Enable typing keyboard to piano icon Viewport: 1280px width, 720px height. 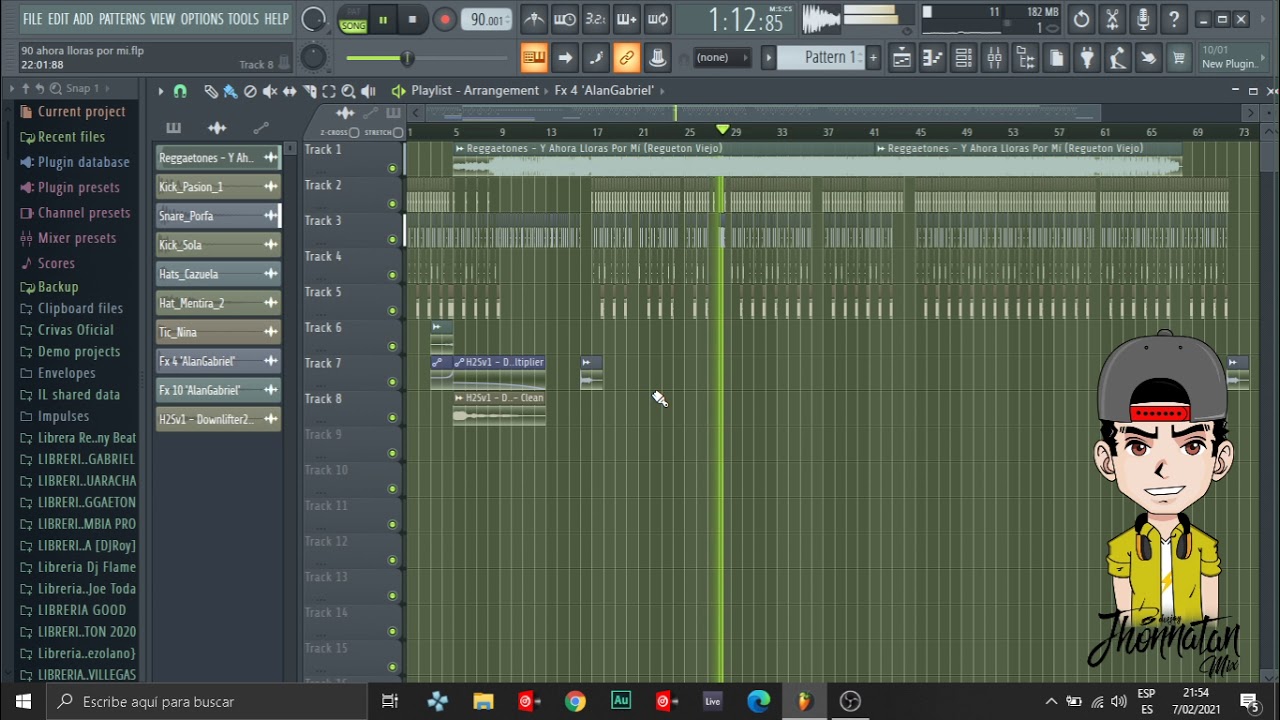click(534, 58)
